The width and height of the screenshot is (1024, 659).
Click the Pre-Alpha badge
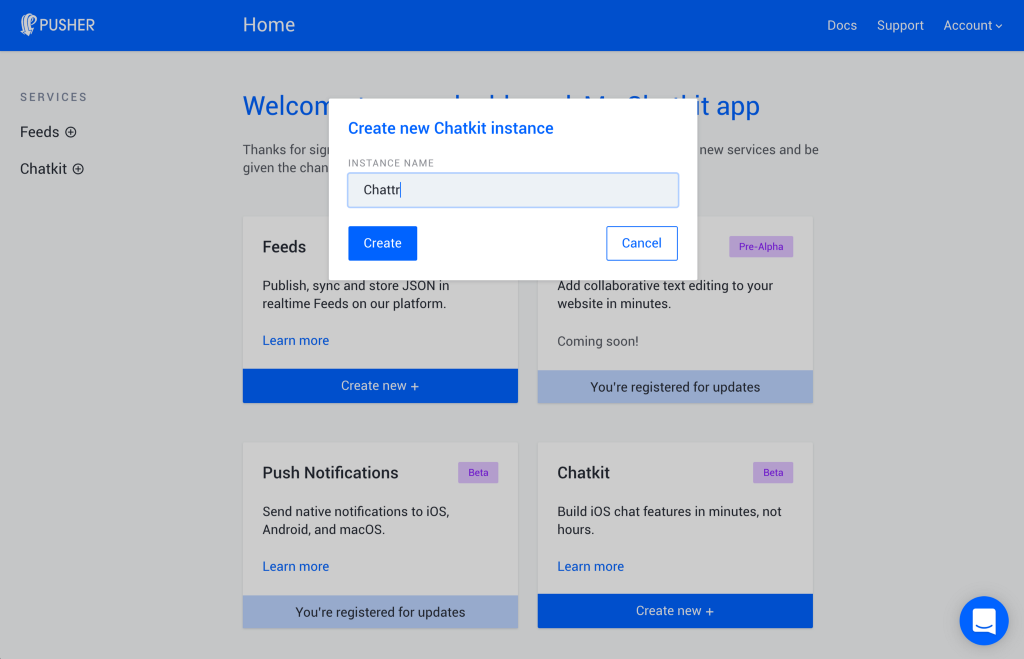[x=761, y=246]
